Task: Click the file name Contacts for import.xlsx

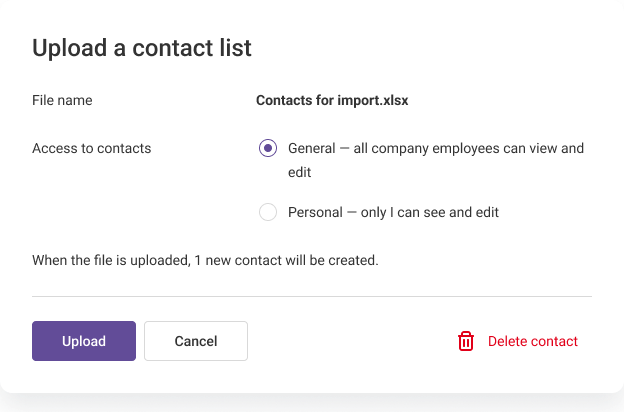Action: coord(332,100)
